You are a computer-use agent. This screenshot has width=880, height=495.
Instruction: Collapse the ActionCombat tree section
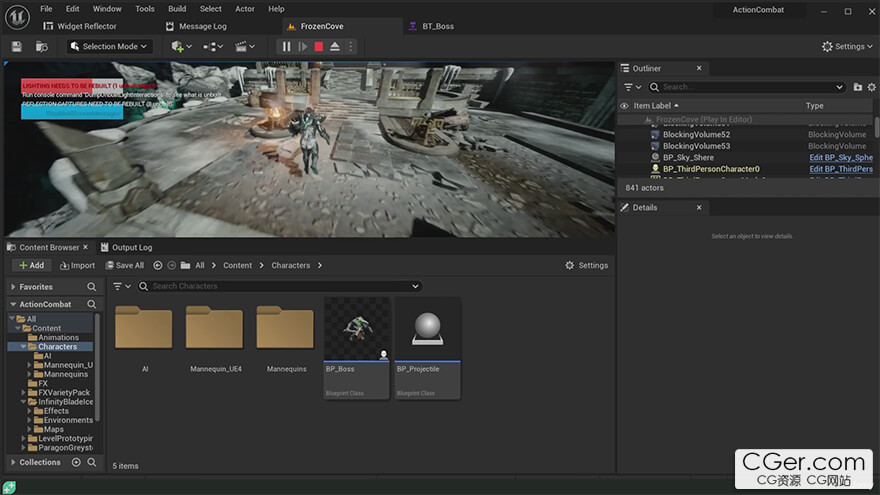pos(13,304)
